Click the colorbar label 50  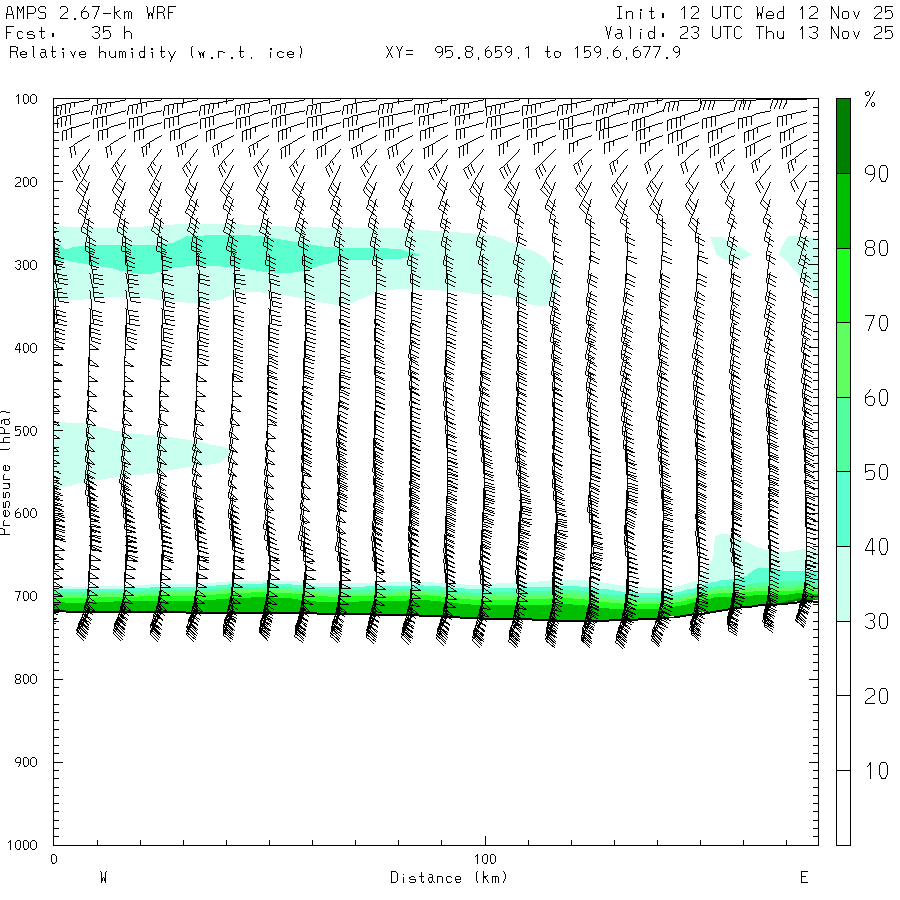[x=876, y=472]
